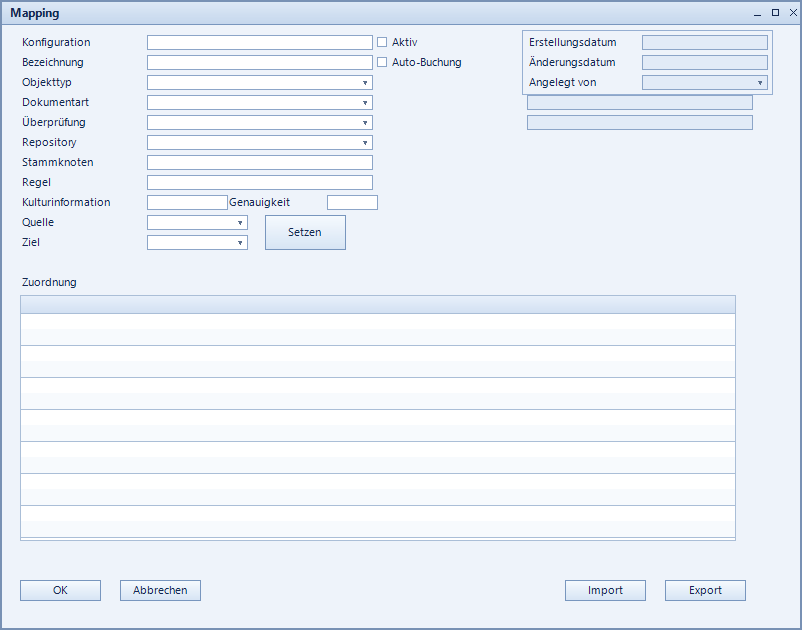
Task: Click into the Stammknoten field
Action: tap(260, 163)
